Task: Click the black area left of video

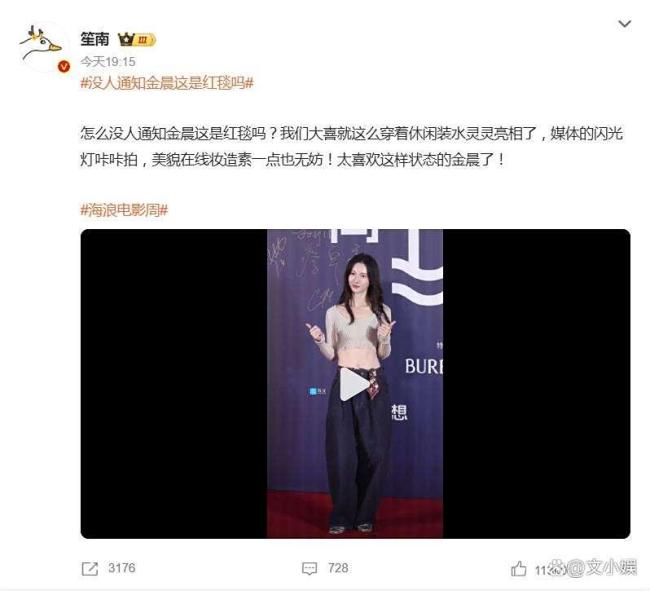Action: tap(174, 384)
